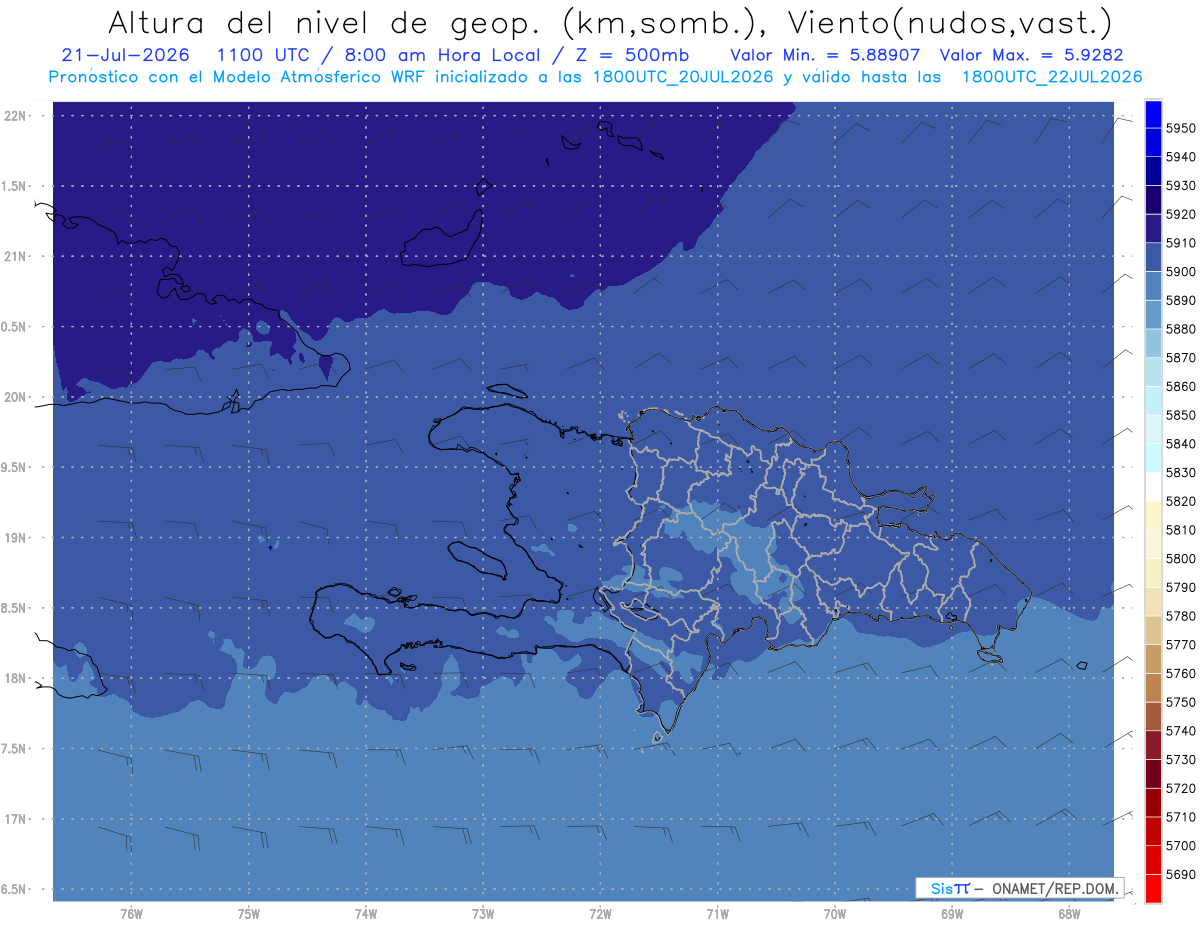Click the 'Valor Min. = 5.88907' value
1200x927 pixels.
click(824, 55)
